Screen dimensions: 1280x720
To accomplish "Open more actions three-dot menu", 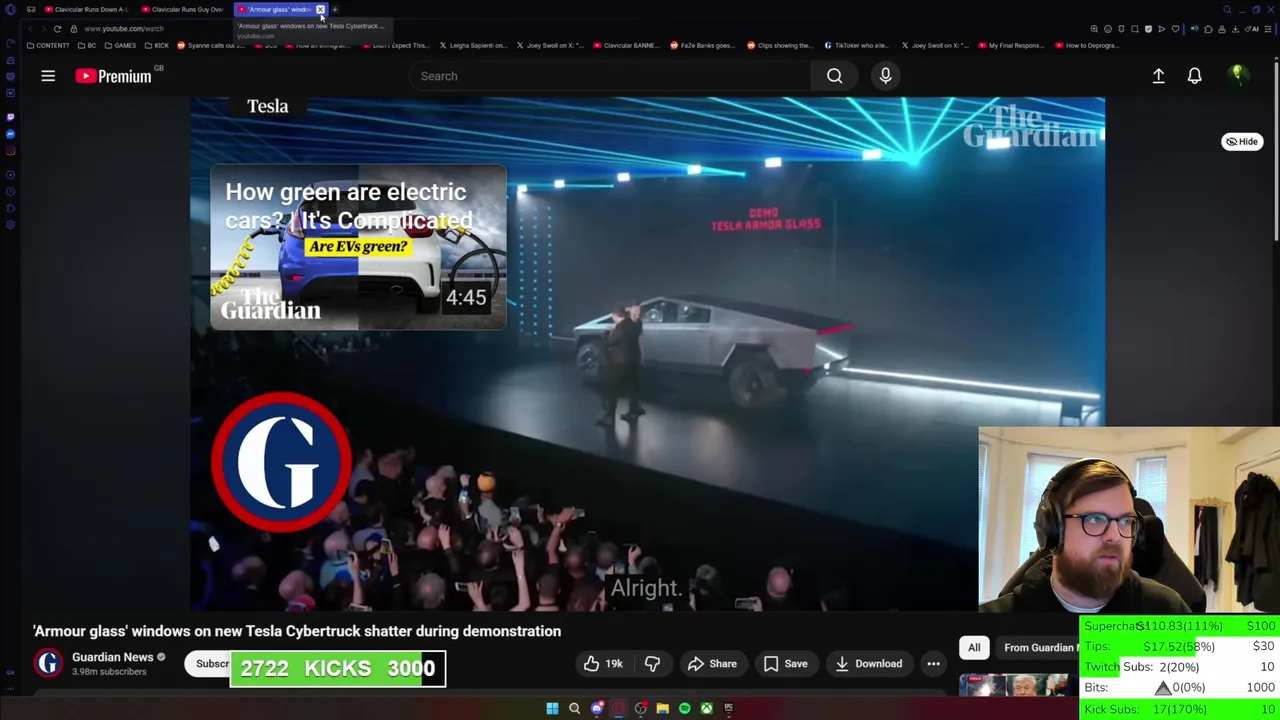I will (x=933, y=664).
